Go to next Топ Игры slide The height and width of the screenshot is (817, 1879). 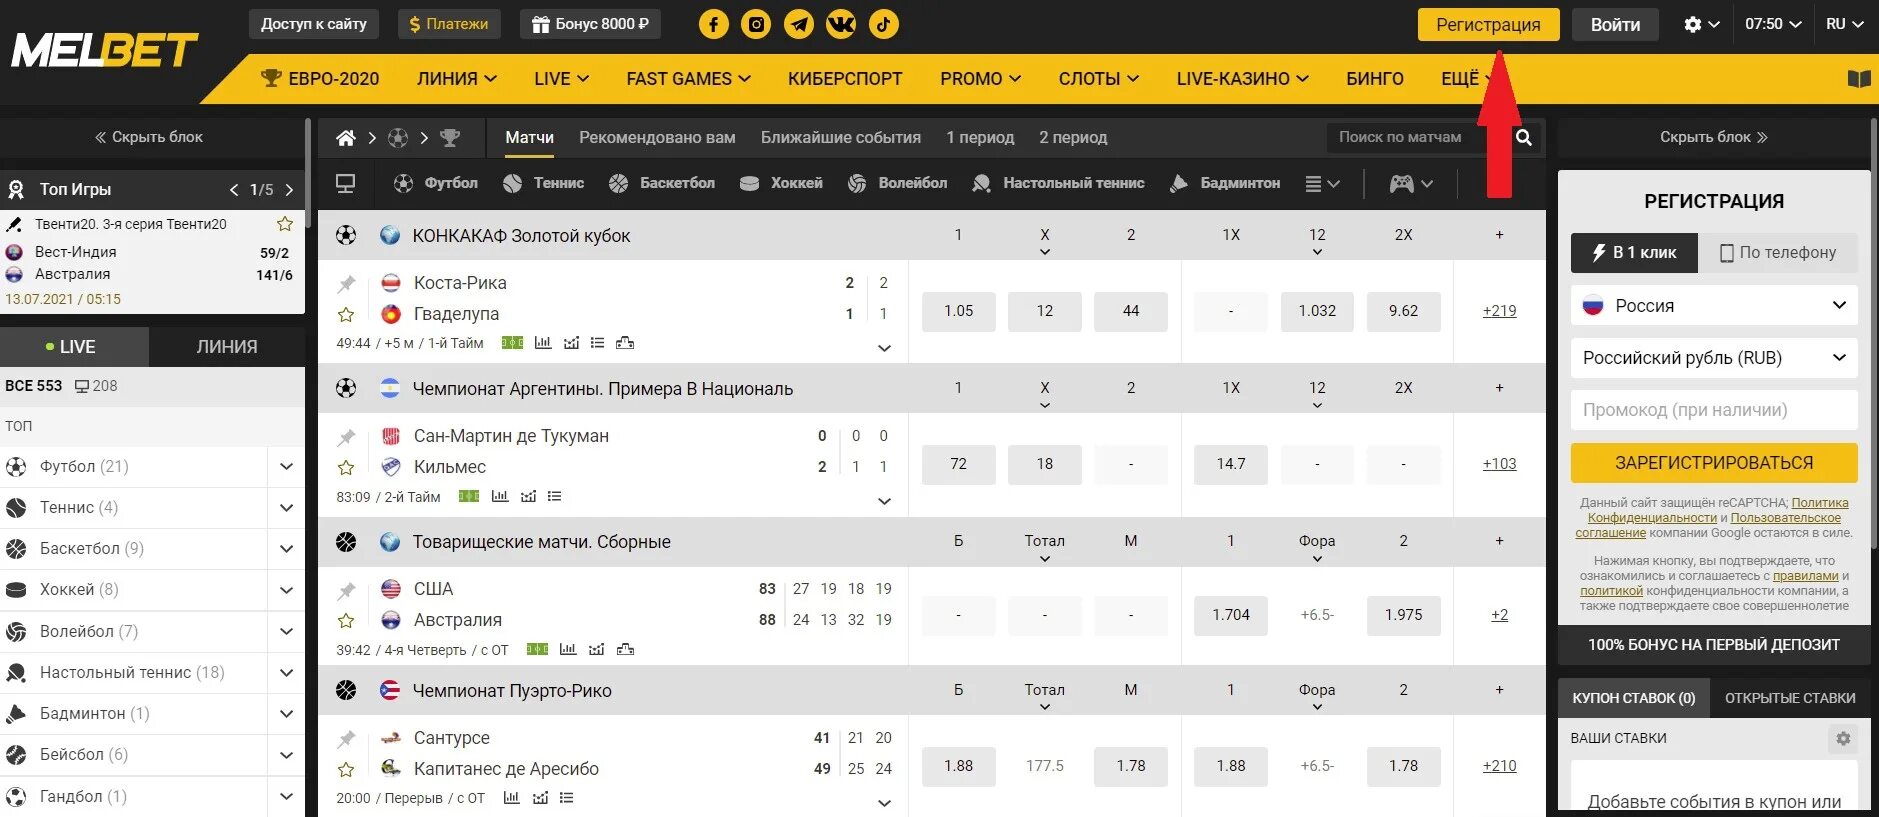coord(290,190)
